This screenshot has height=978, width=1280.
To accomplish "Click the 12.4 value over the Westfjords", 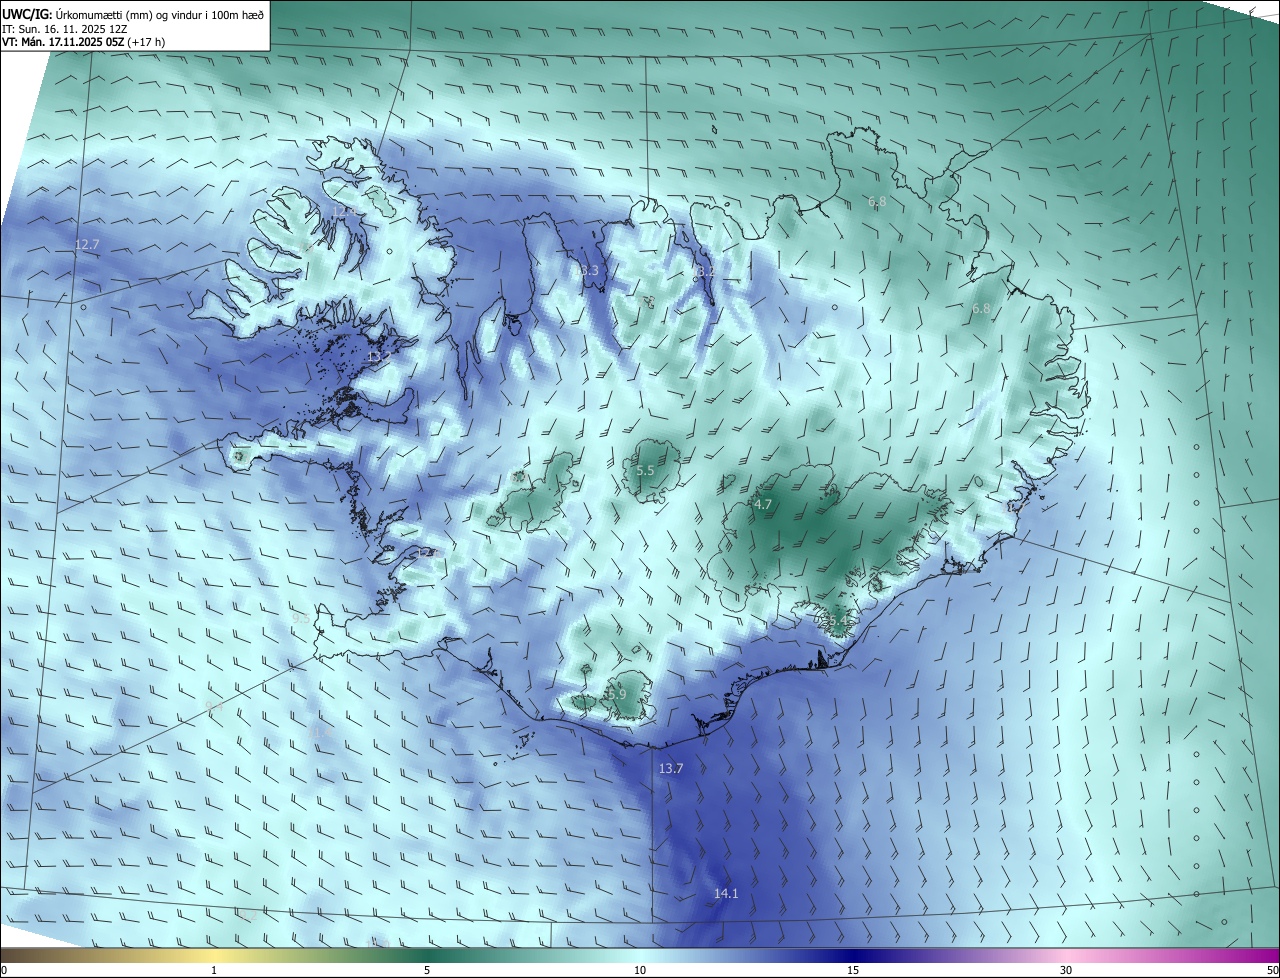I will tap(342, 211).
